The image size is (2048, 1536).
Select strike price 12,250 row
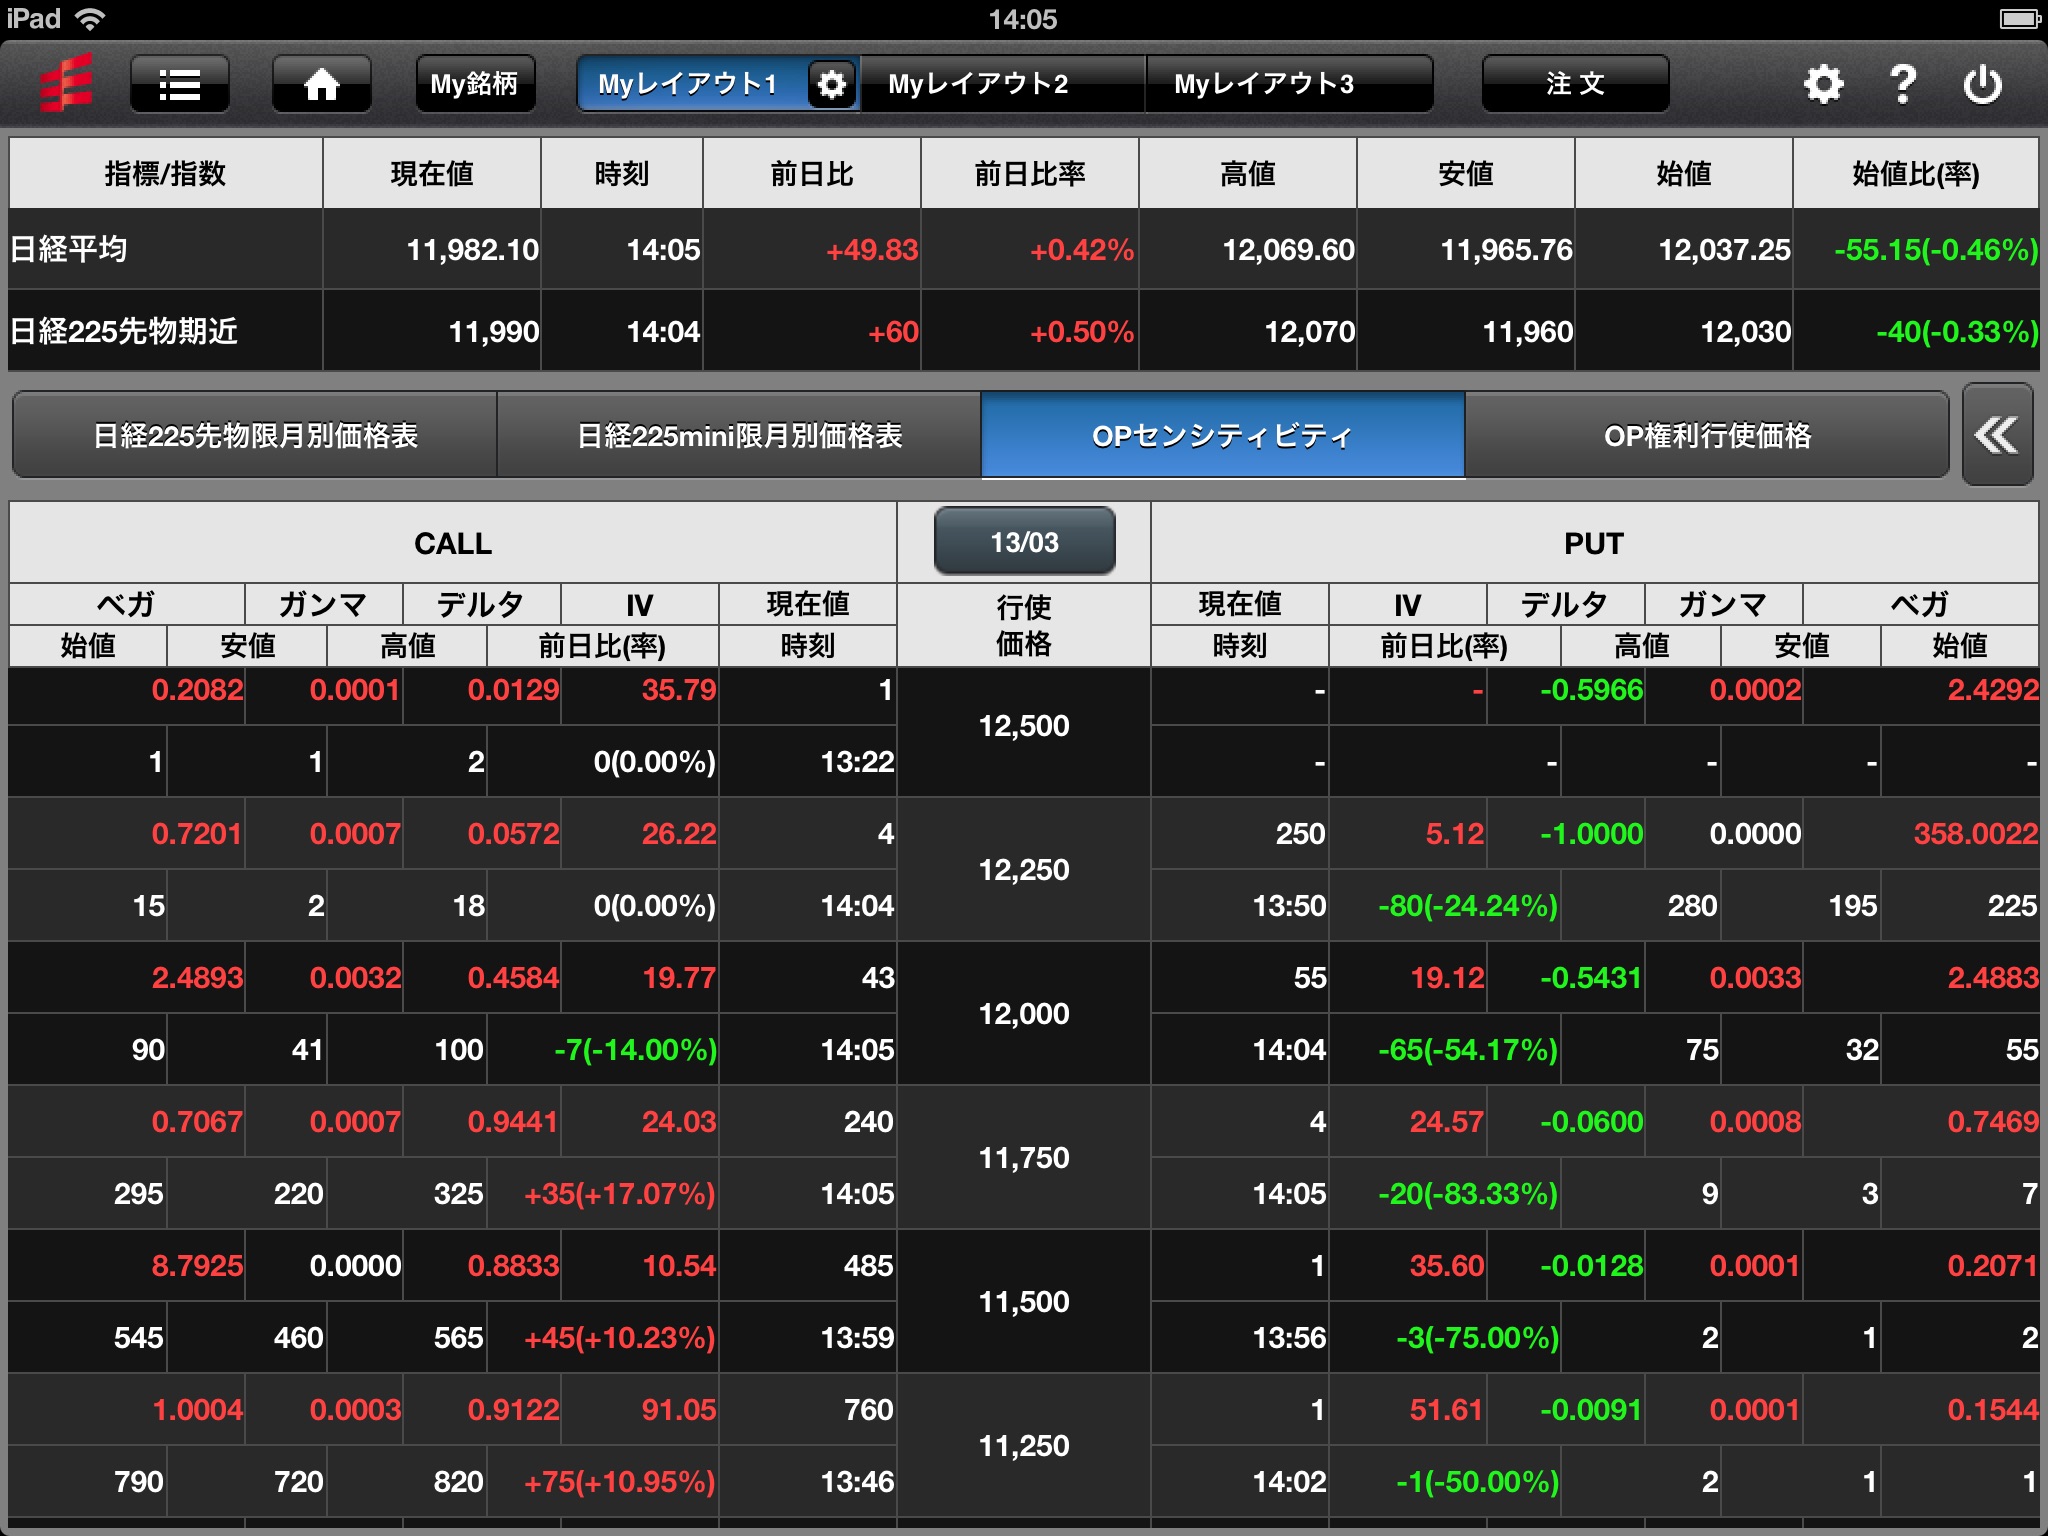pyautogui.click(x=1024, y=870)
